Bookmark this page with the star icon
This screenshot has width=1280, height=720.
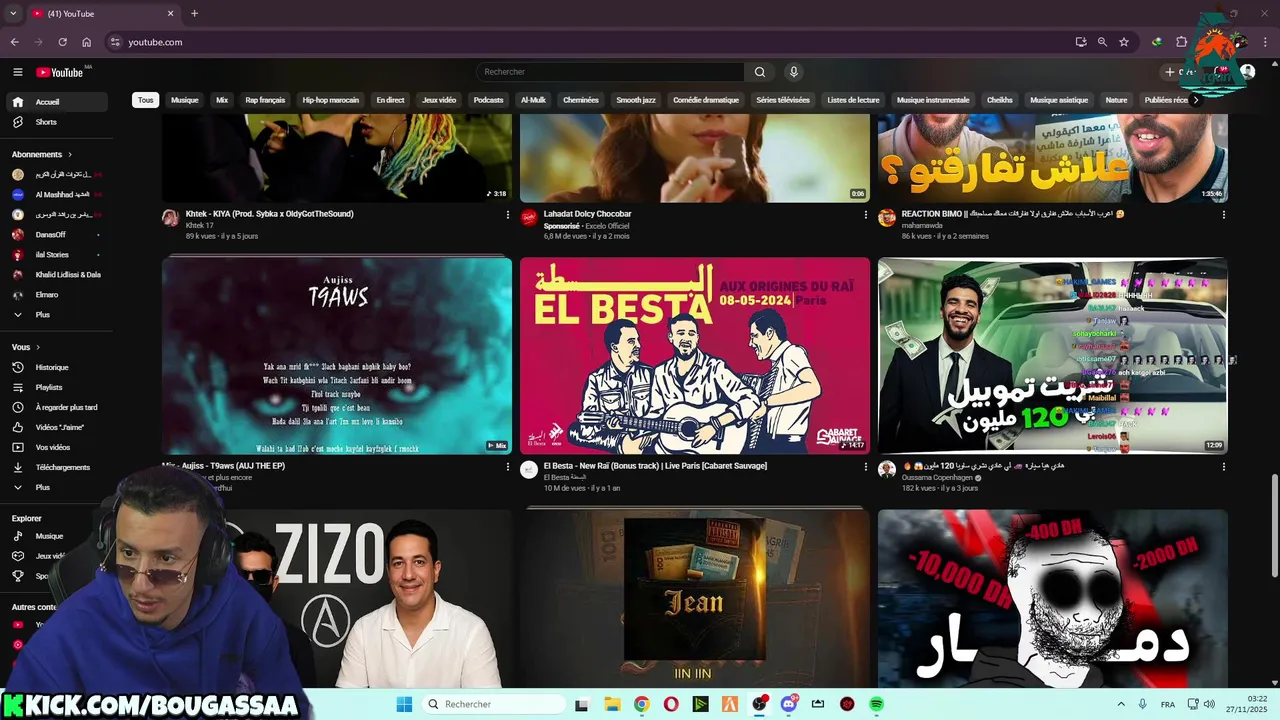pos(1124,42)
